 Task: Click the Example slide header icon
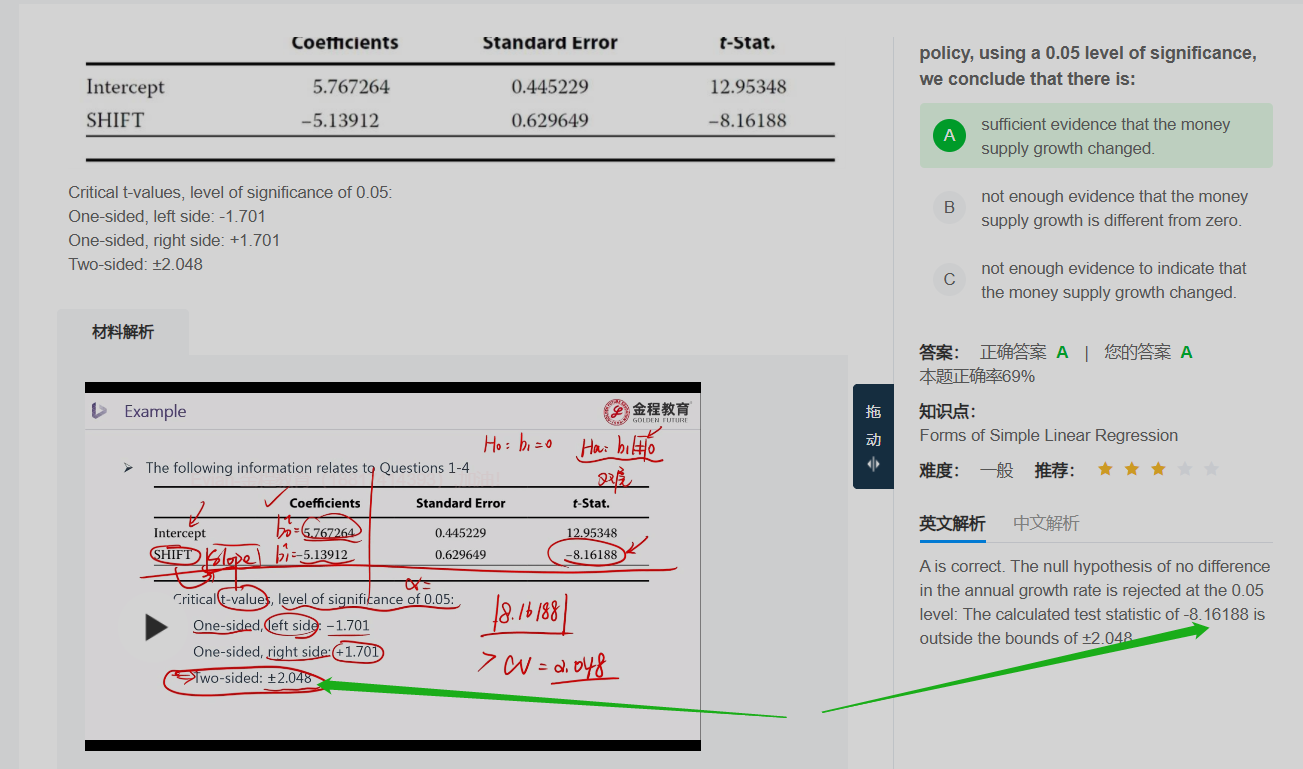[98, 410]
